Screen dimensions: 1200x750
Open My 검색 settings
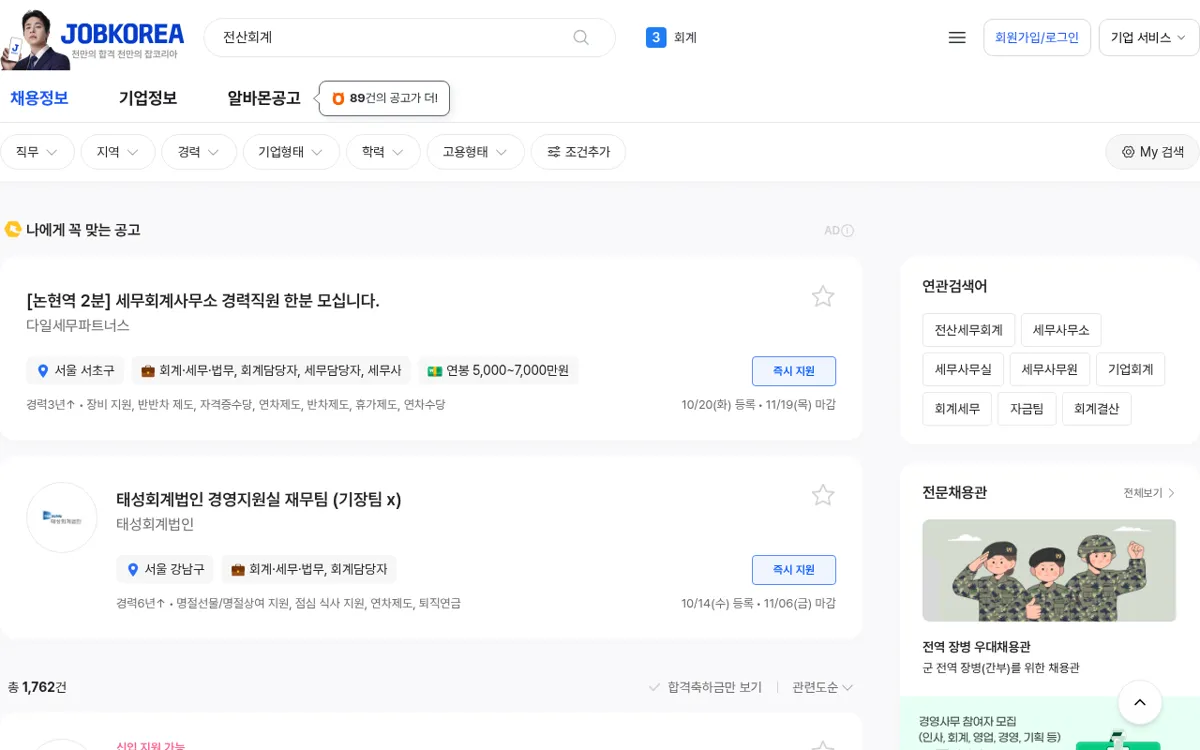1152,152
